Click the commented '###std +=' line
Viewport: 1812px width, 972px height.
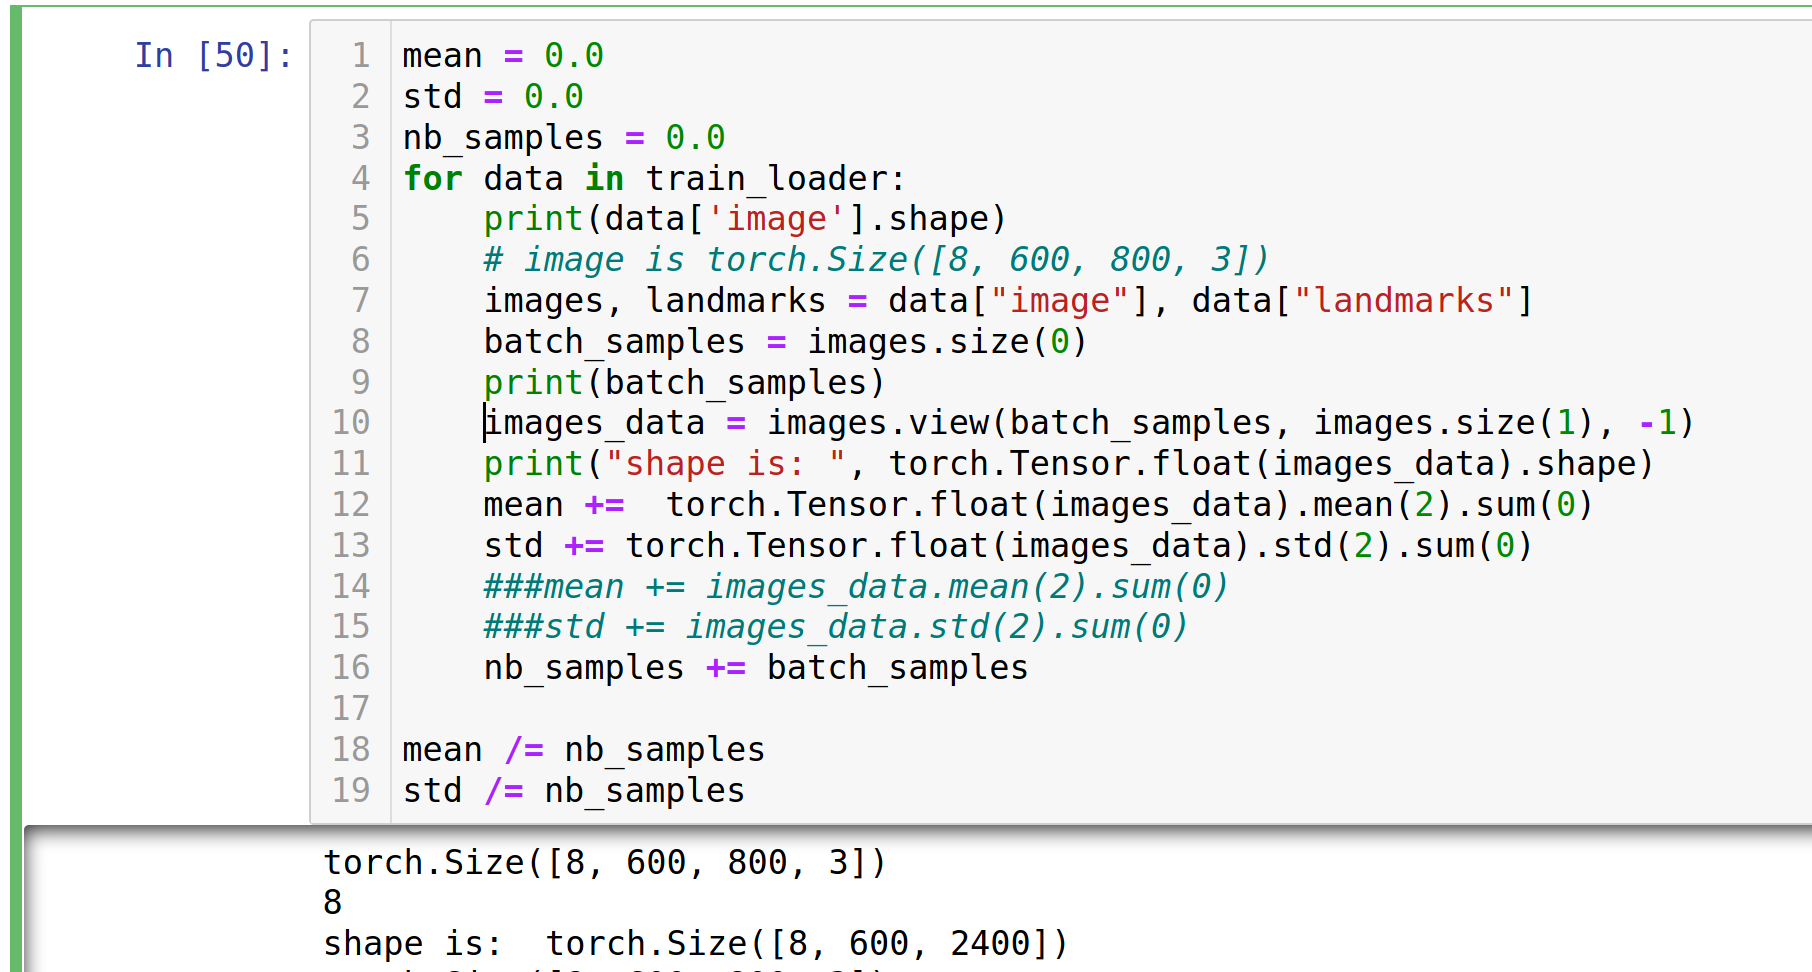pyautogui.click(x=835, y=627)
